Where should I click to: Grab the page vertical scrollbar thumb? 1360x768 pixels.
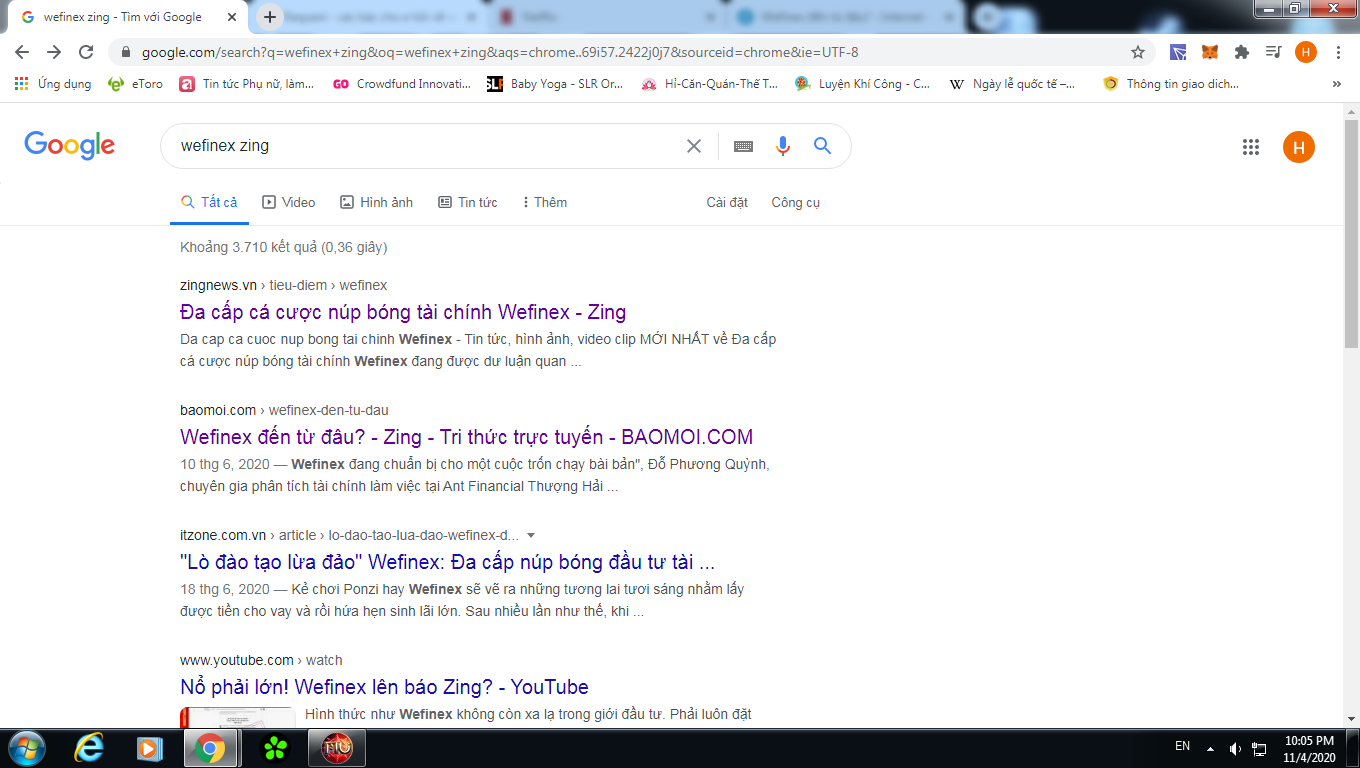tap(1351, 235)
